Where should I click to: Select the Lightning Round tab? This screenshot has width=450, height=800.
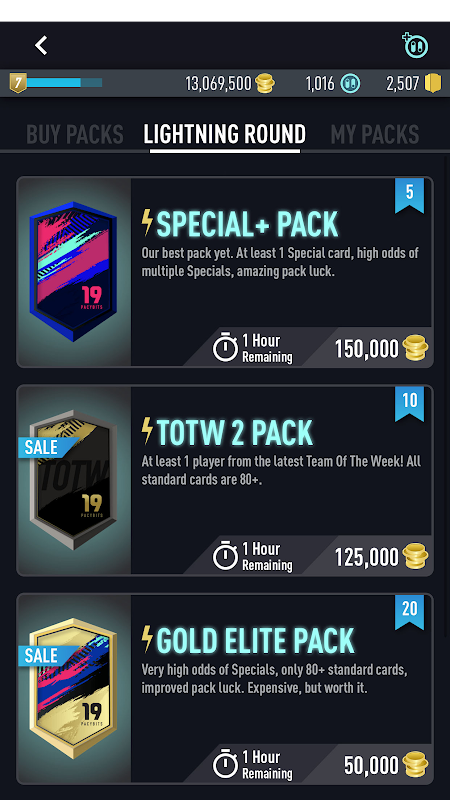224,135
